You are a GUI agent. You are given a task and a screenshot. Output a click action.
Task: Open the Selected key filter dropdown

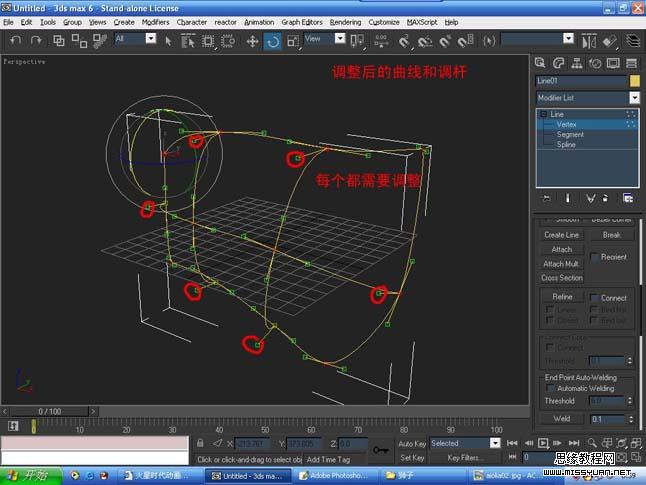tap(495, 443)
